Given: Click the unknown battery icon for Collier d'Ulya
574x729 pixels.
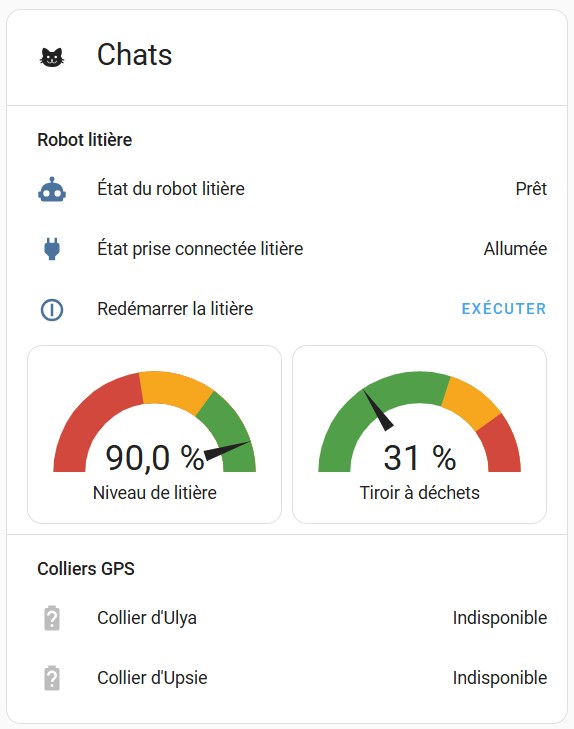Looking at the screenshot, I should (52, 618).
